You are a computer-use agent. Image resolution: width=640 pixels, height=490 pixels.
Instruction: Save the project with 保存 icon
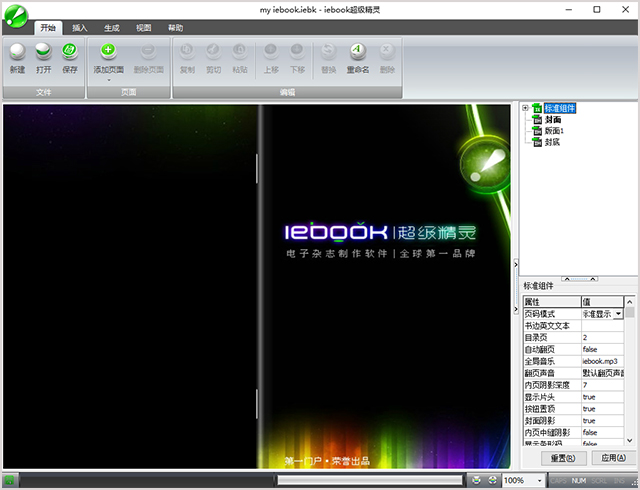pyautogui.click(x=70, y=50)
